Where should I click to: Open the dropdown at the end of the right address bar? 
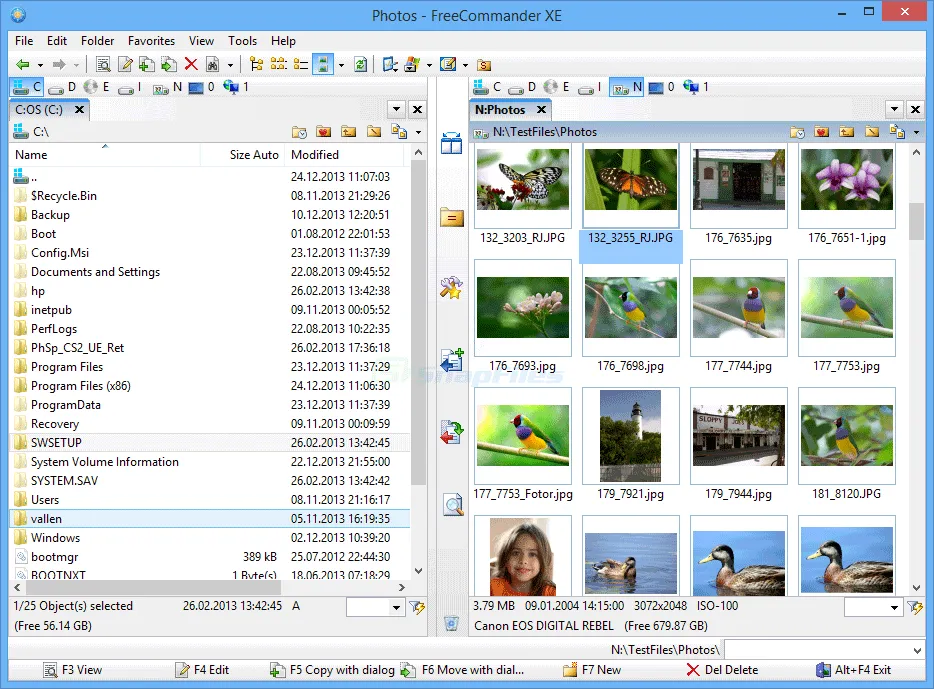(x=916, y=132)
